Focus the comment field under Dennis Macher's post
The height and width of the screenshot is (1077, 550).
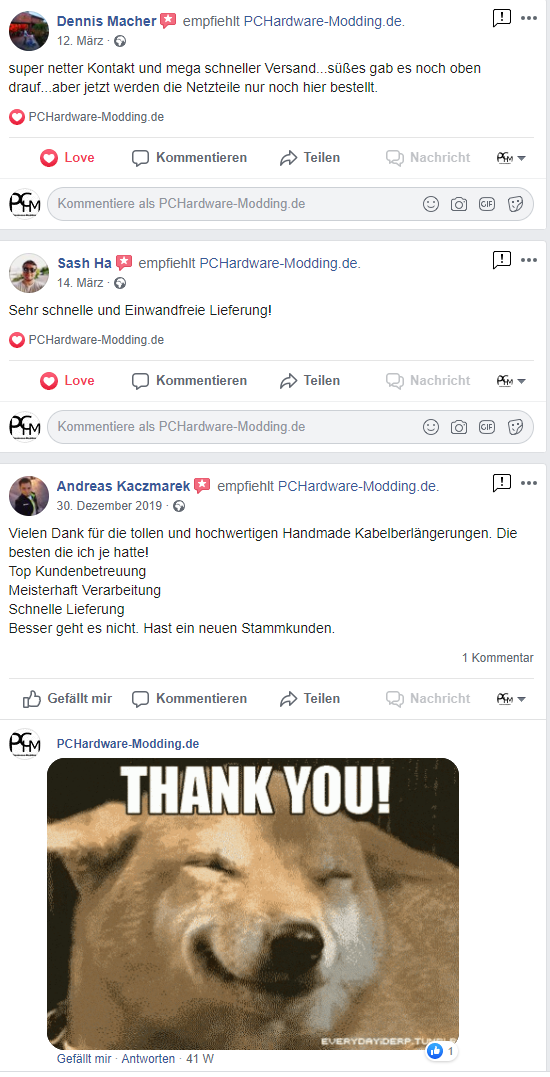[237, 204]
